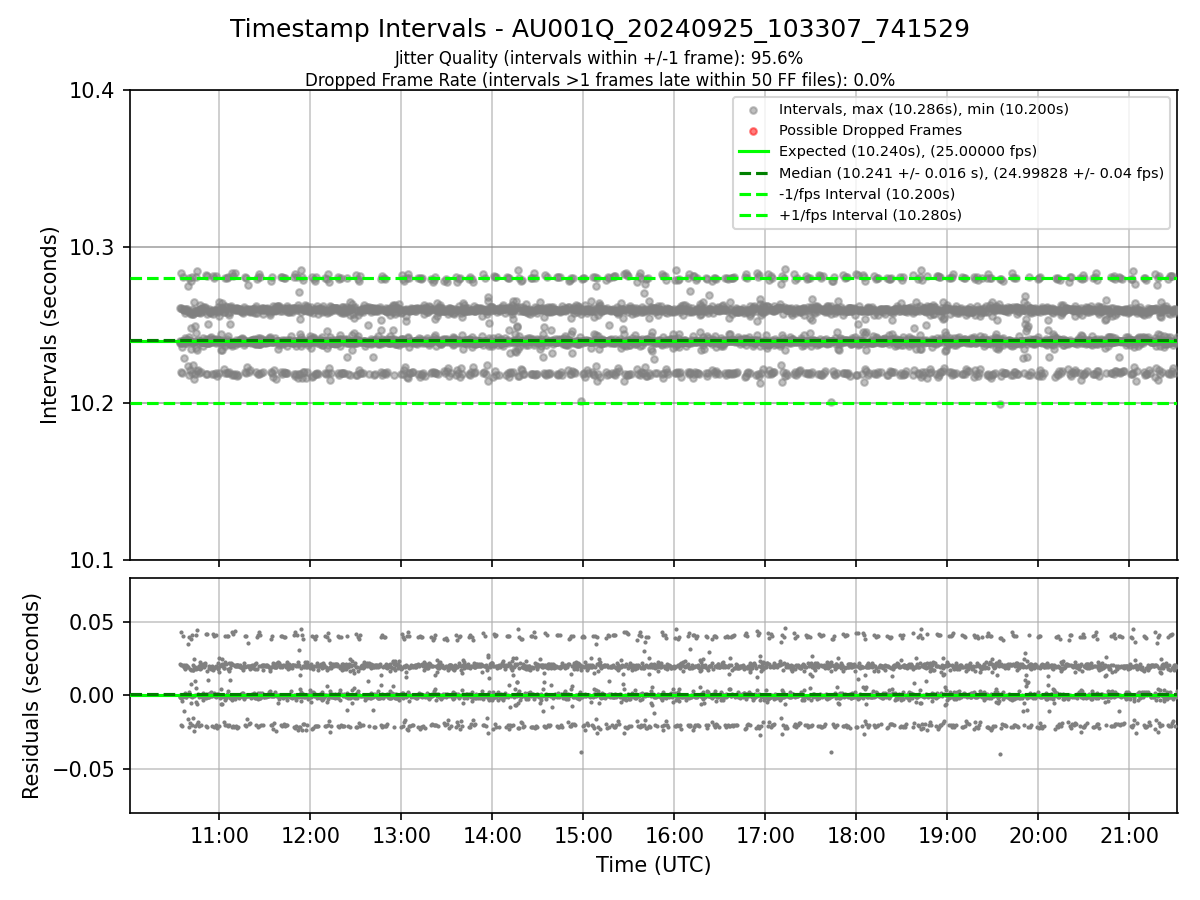Click the 'Residuals (seconds)' y-axis label
The width and height of the screenshot is (1200, 900).
coord(31,696)
